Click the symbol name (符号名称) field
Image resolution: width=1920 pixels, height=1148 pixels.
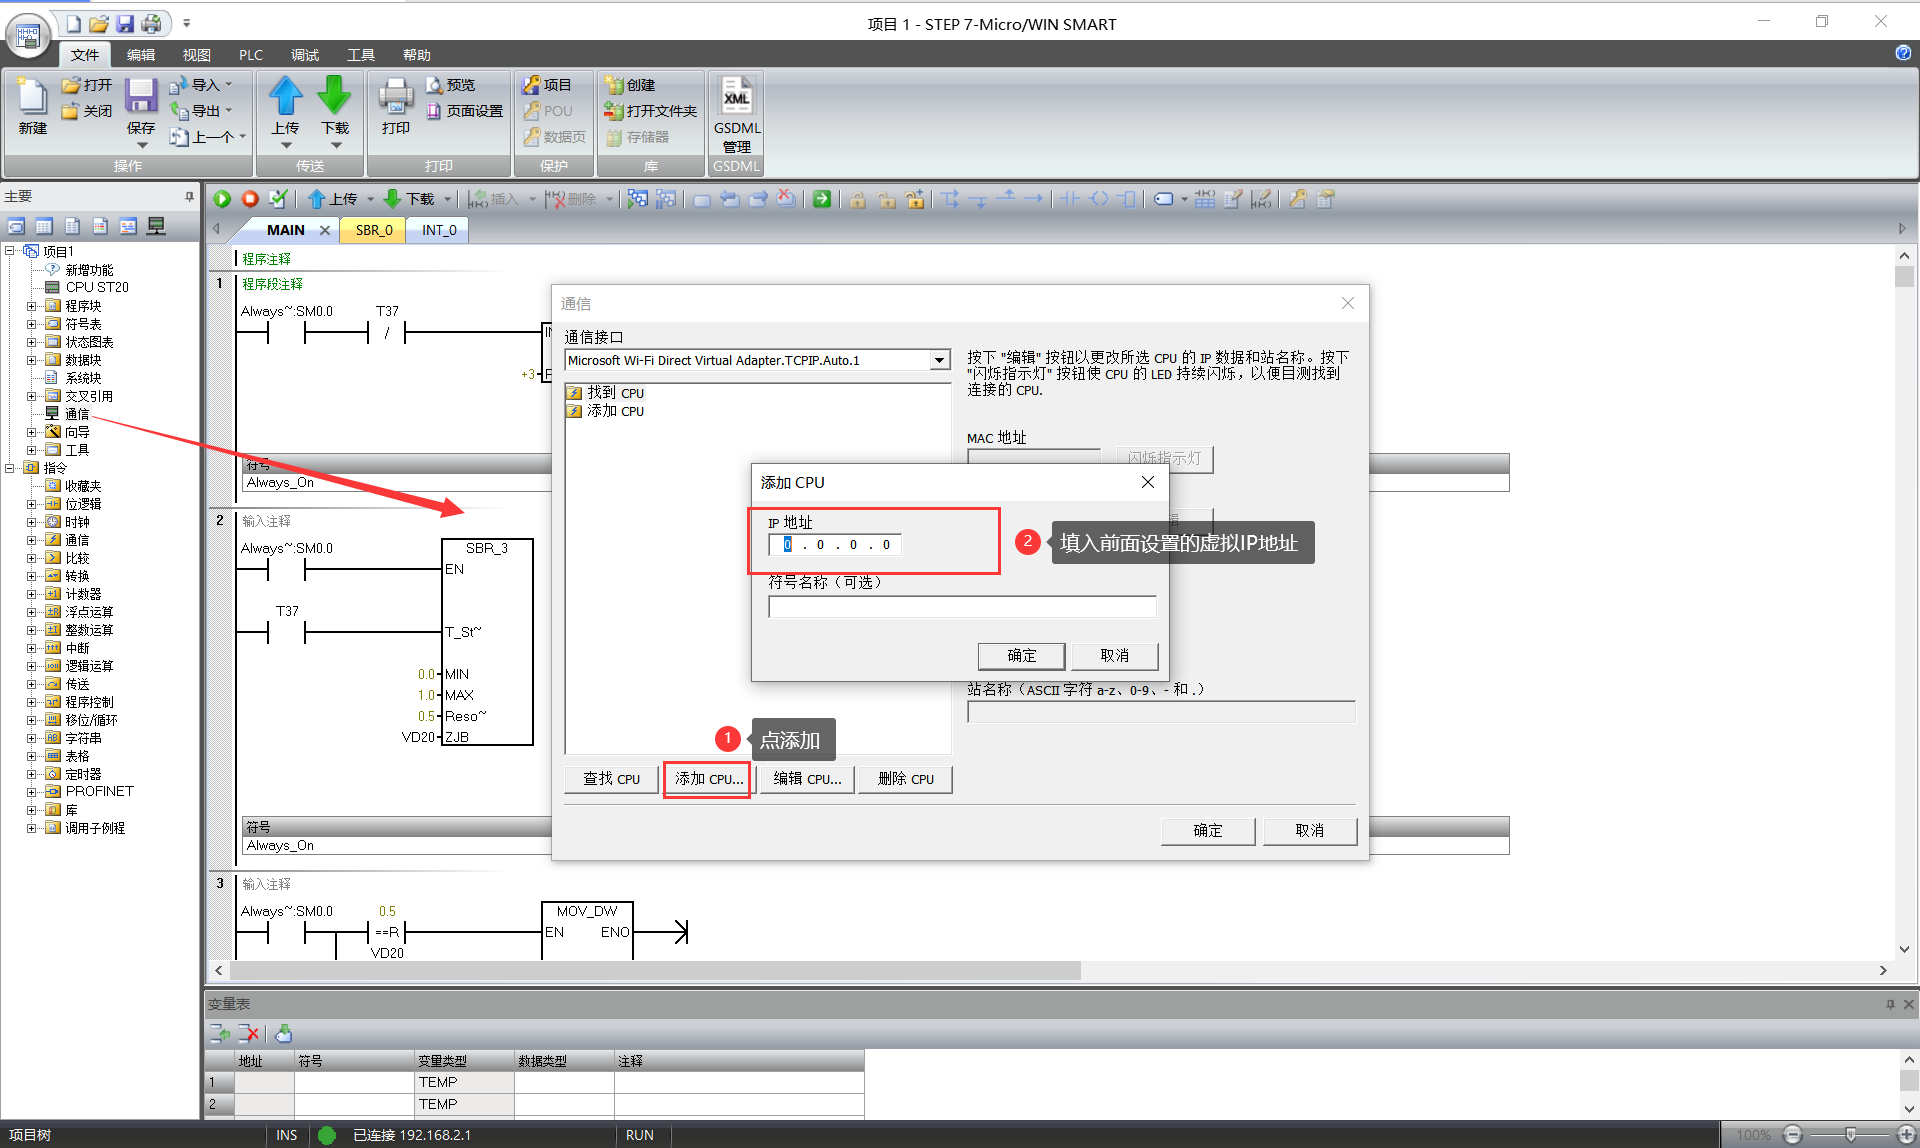pyautogui.click(x=962, y=607)
